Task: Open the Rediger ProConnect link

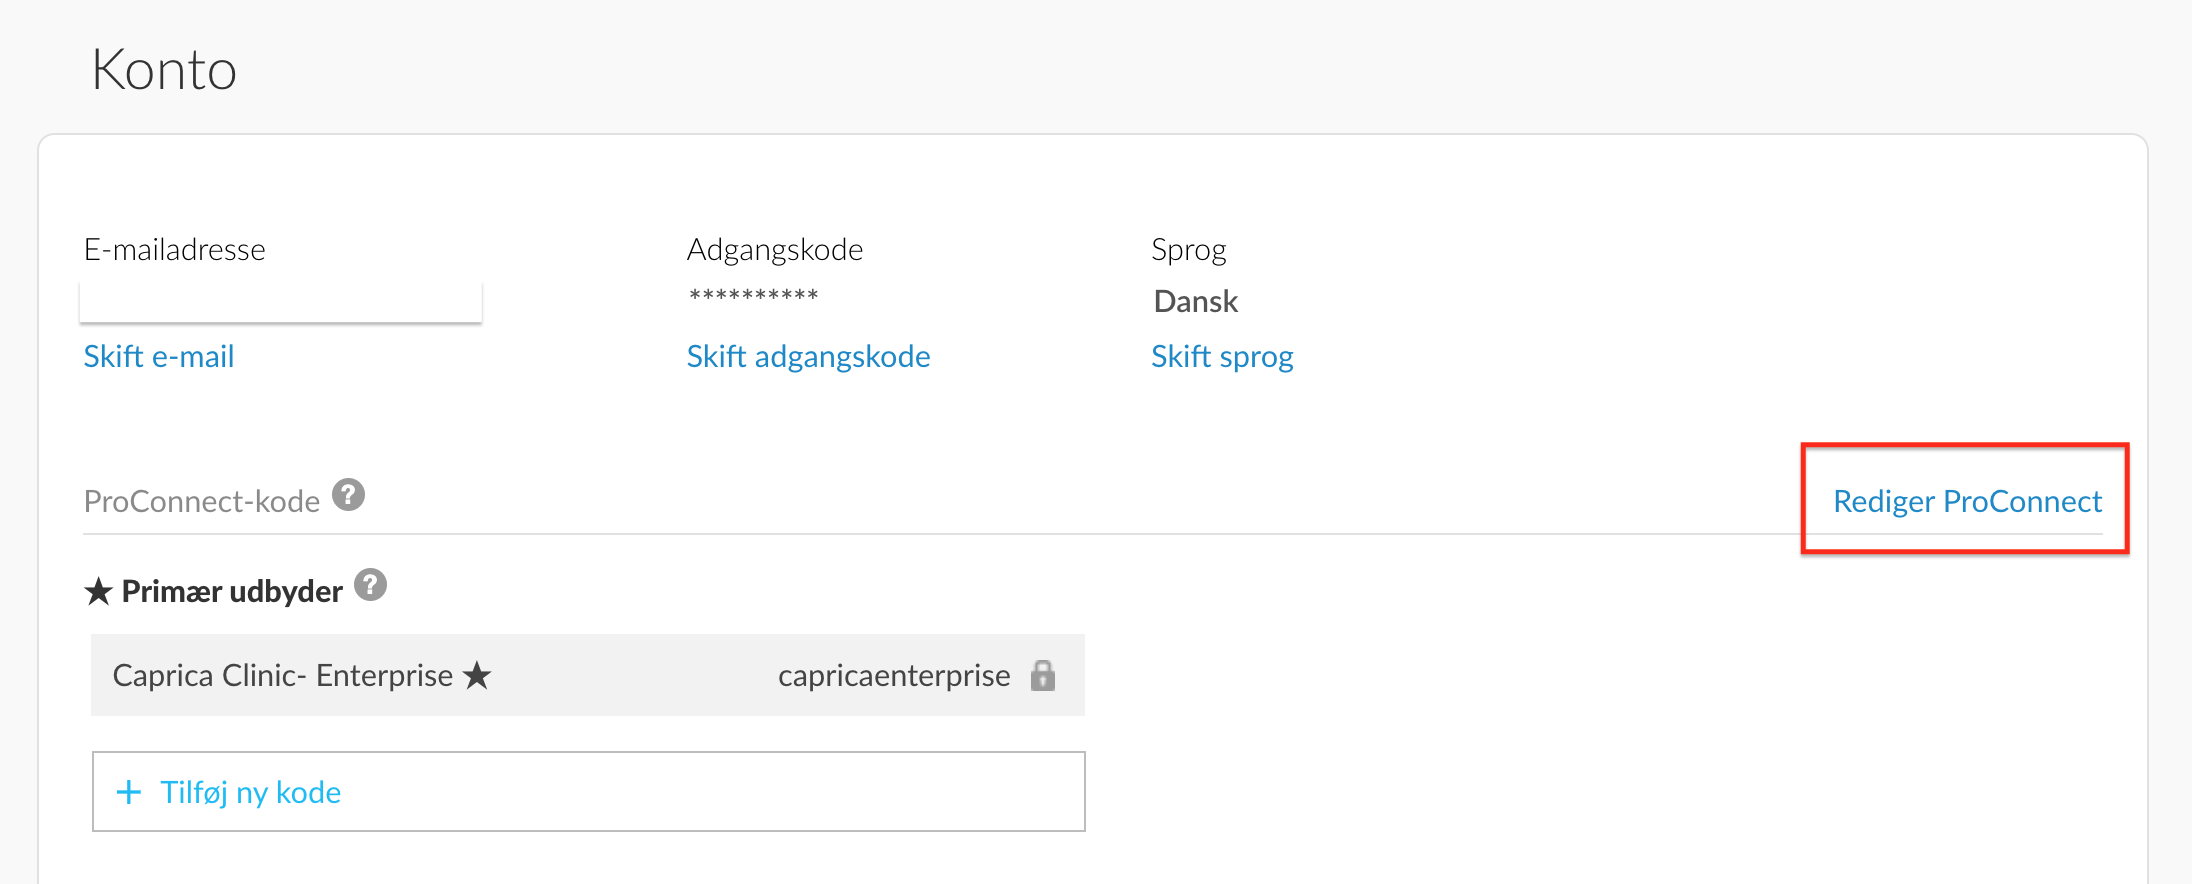Action: [1967, 501]
